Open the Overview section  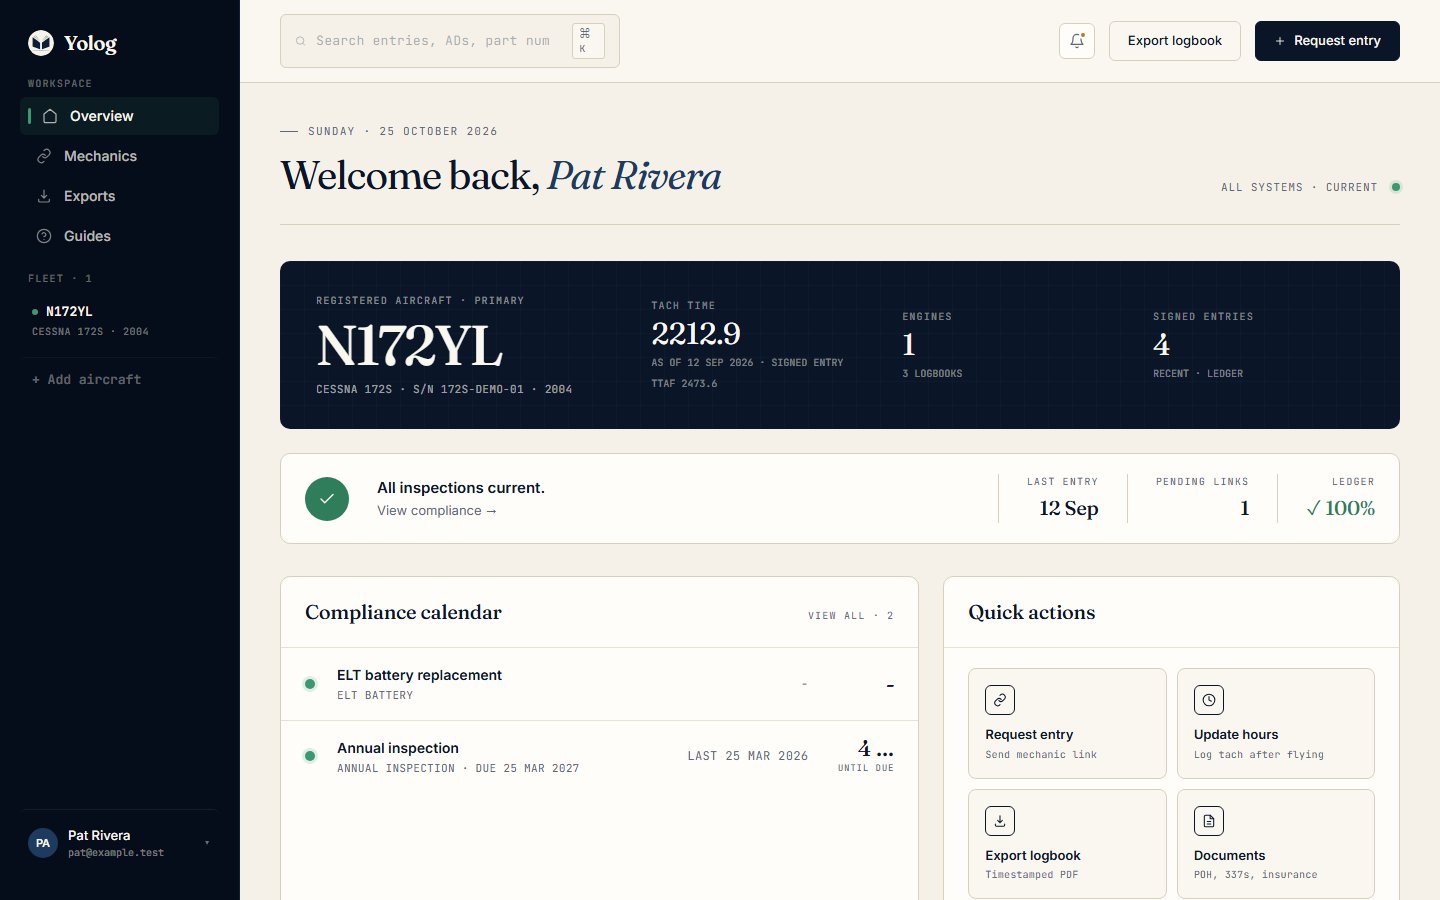[x=119, y=116]
